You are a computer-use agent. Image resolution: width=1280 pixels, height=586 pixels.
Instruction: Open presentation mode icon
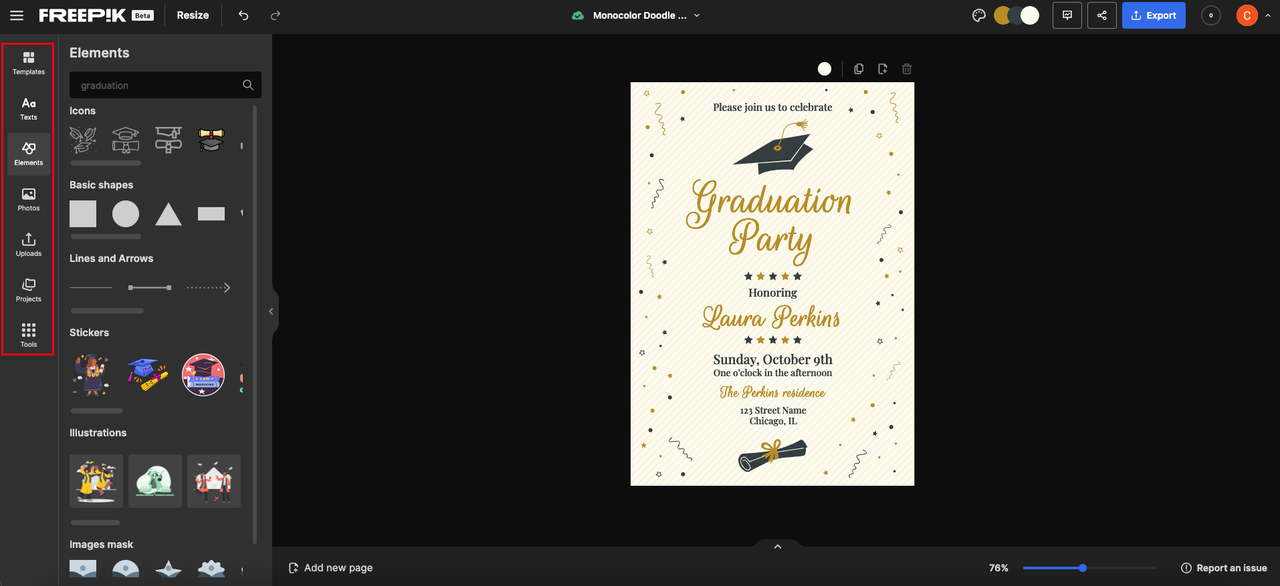point(1067,15)
